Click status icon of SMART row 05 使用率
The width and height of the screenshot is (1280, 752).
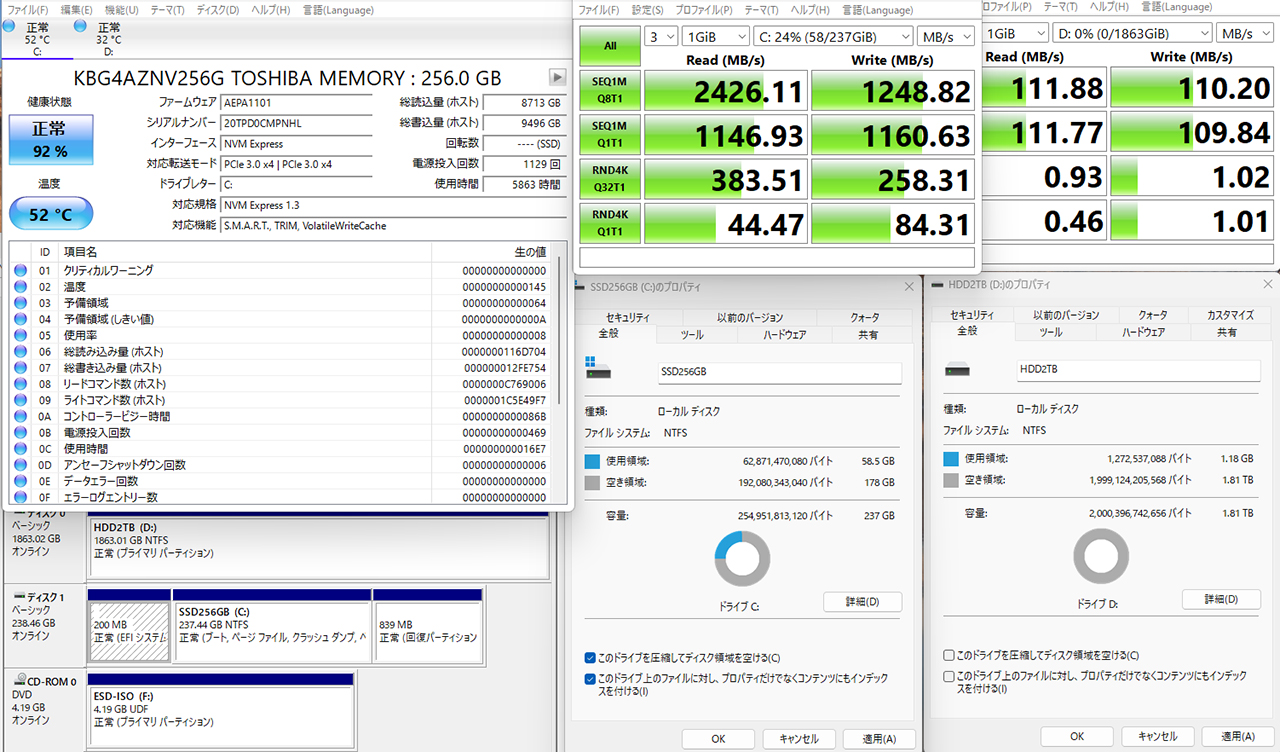pyautogui.click(x=21, y=335)
